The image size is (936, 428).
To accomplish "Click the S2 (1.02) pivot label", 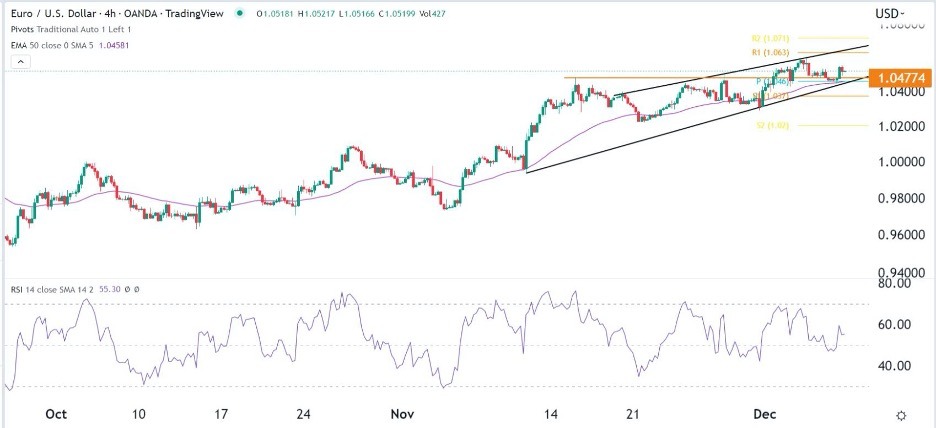I will (x=772, y=126).
